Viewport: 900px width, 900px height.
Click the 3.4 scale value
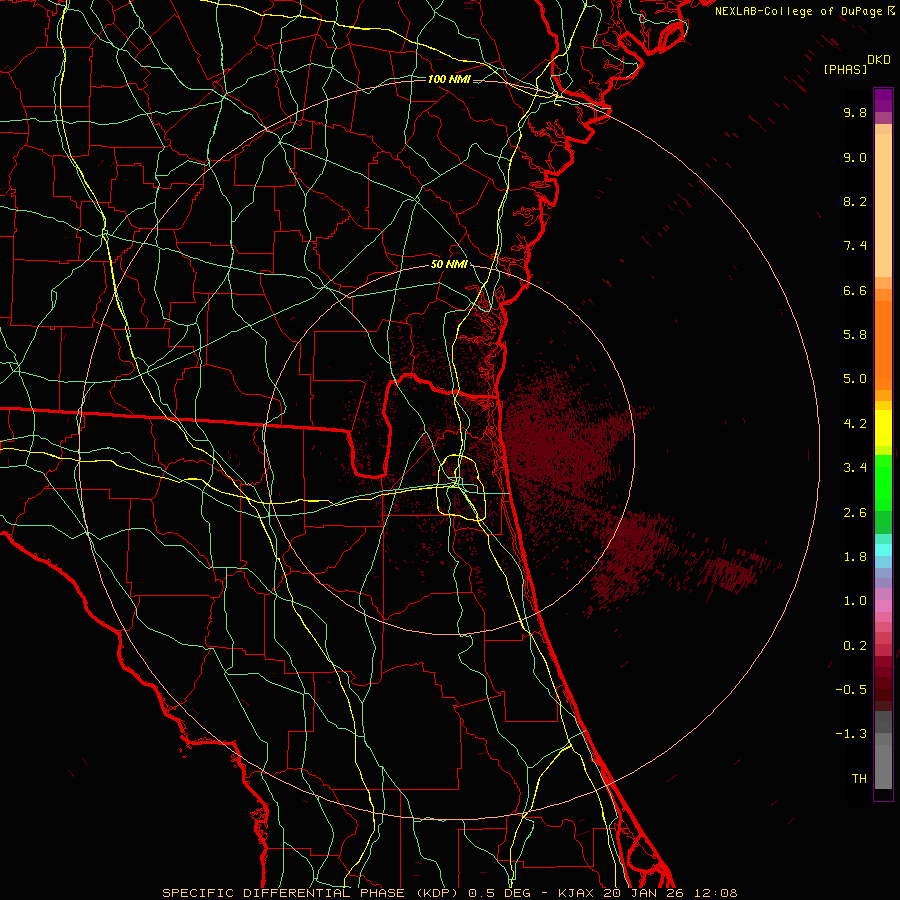(855, 468)
